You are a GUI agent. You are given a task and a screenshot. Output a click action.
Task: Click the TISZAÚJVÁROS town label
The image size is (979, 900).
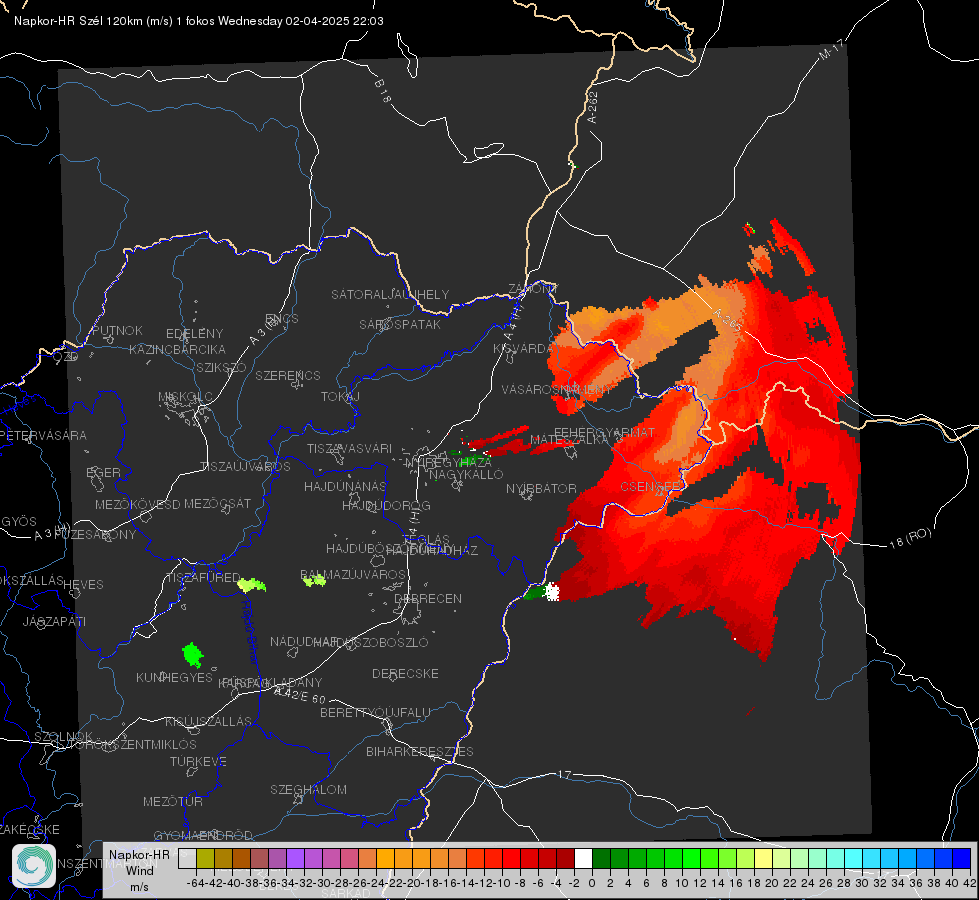pos(245,467)
